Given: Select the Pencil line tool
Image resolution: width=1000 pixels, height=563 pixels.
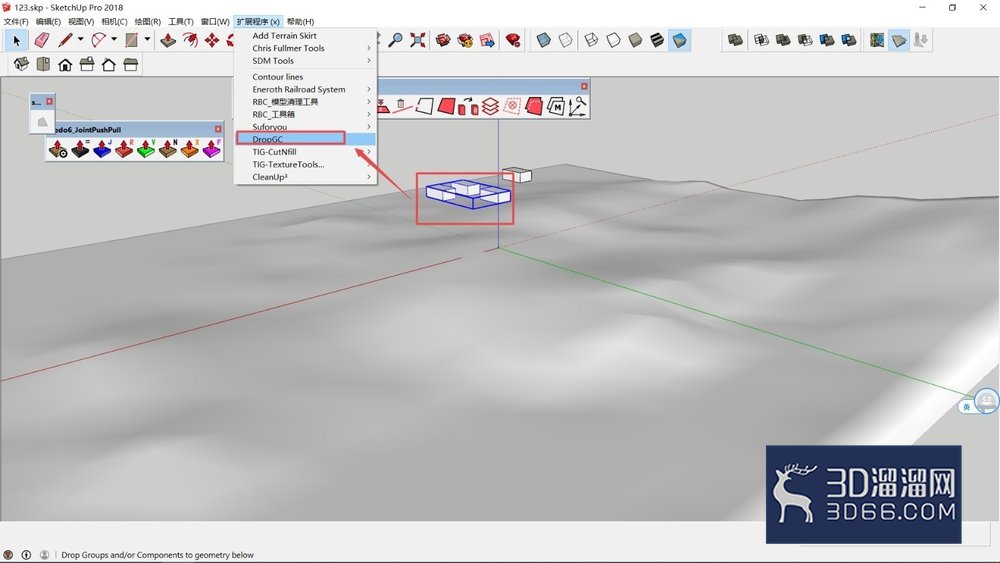Looking at the screenshot, I should [65, 40].
